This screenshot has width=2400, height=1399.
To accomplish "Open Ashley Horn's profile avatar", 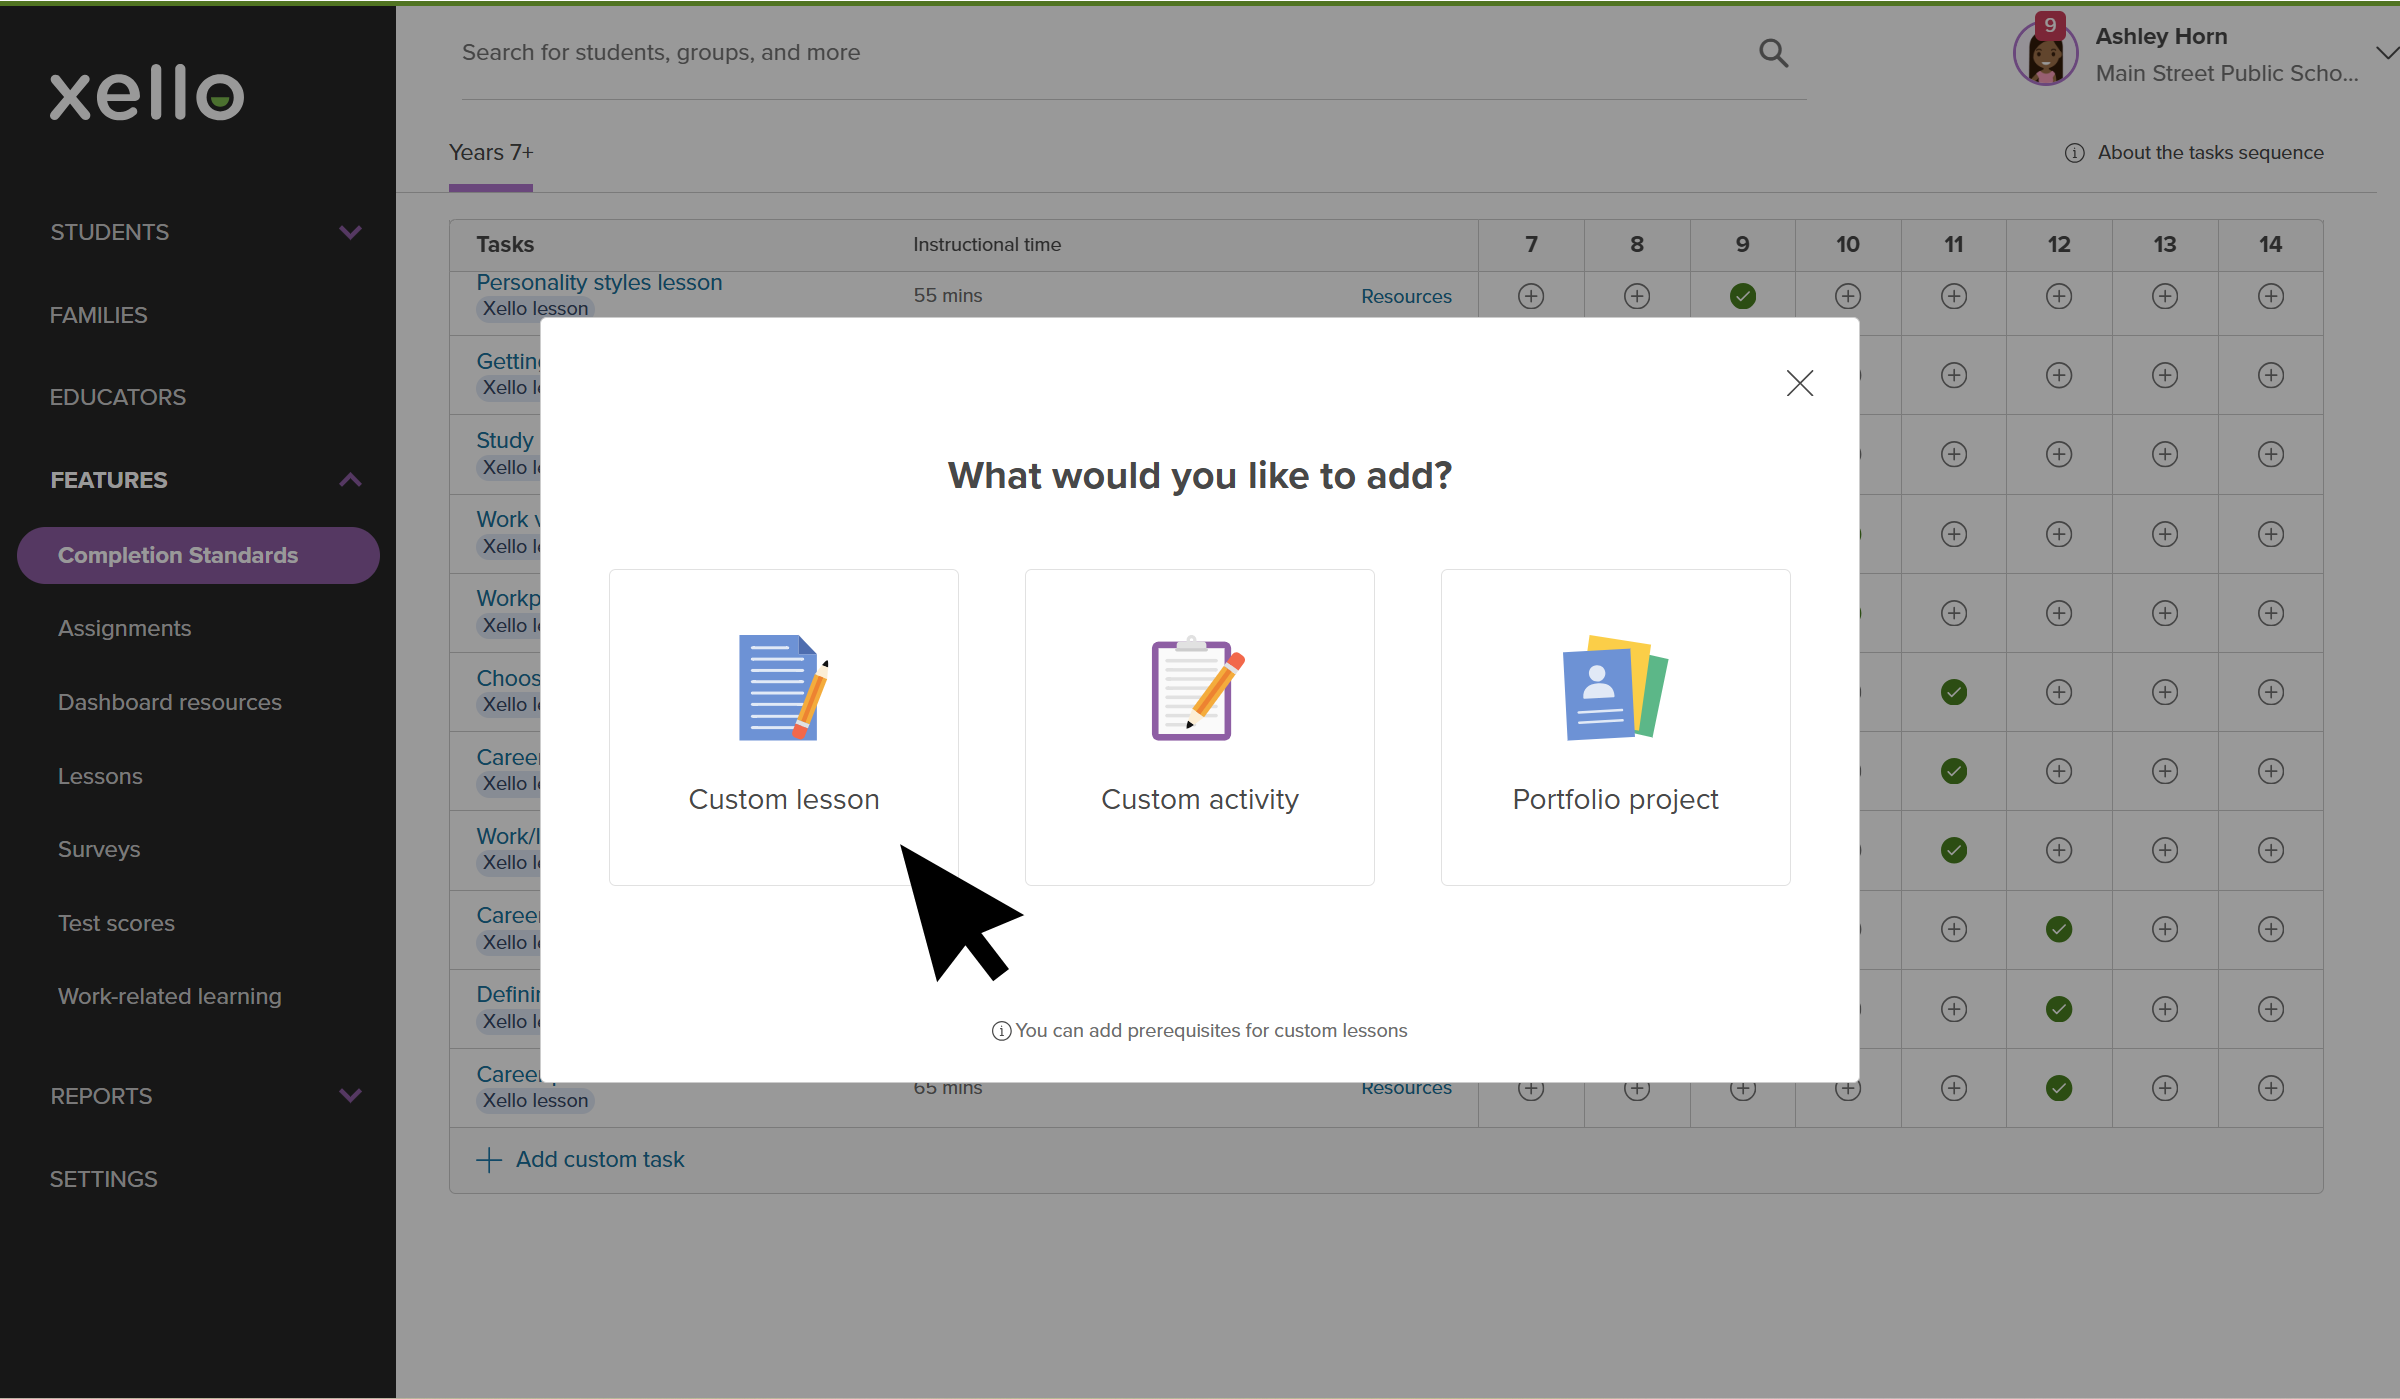I will pos(2045,56).
